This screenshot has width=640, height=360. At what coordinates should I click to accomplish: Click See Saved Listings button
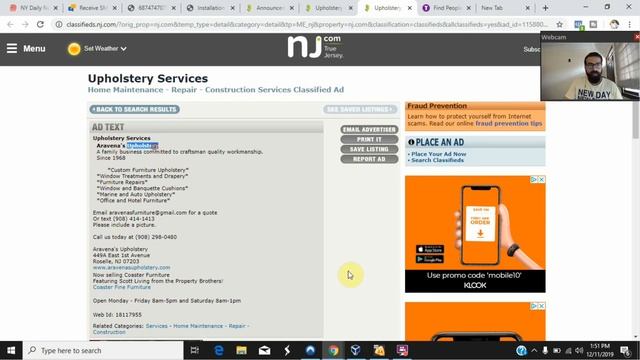(360, 109)
